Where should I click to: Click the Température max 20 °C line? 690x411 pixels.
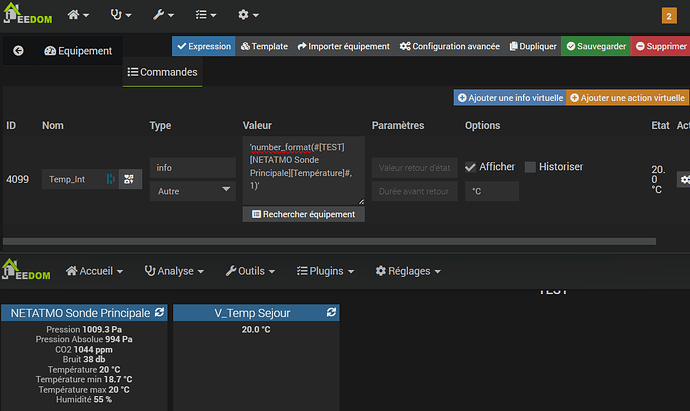pyautogui.click(x=84, y=390)
